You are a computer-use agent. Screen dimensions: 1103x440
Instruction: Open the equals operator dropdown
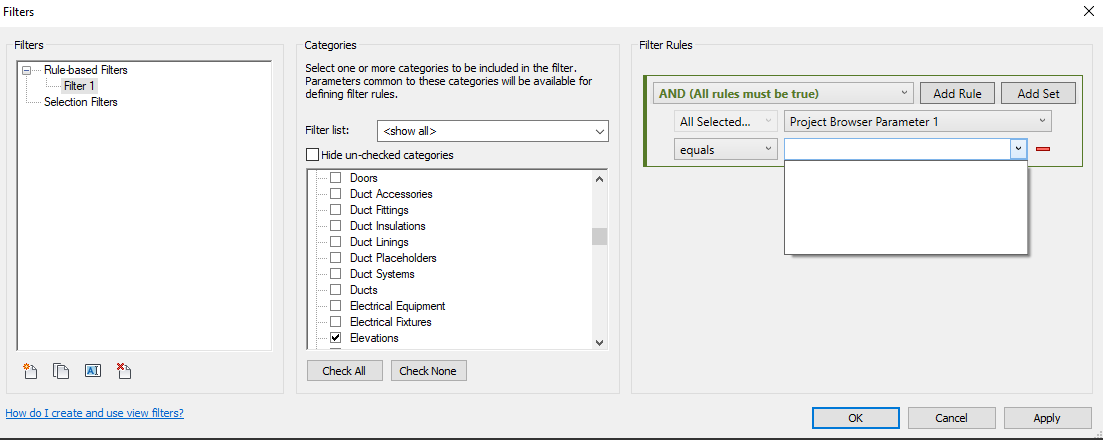click(x=725, y=149)
